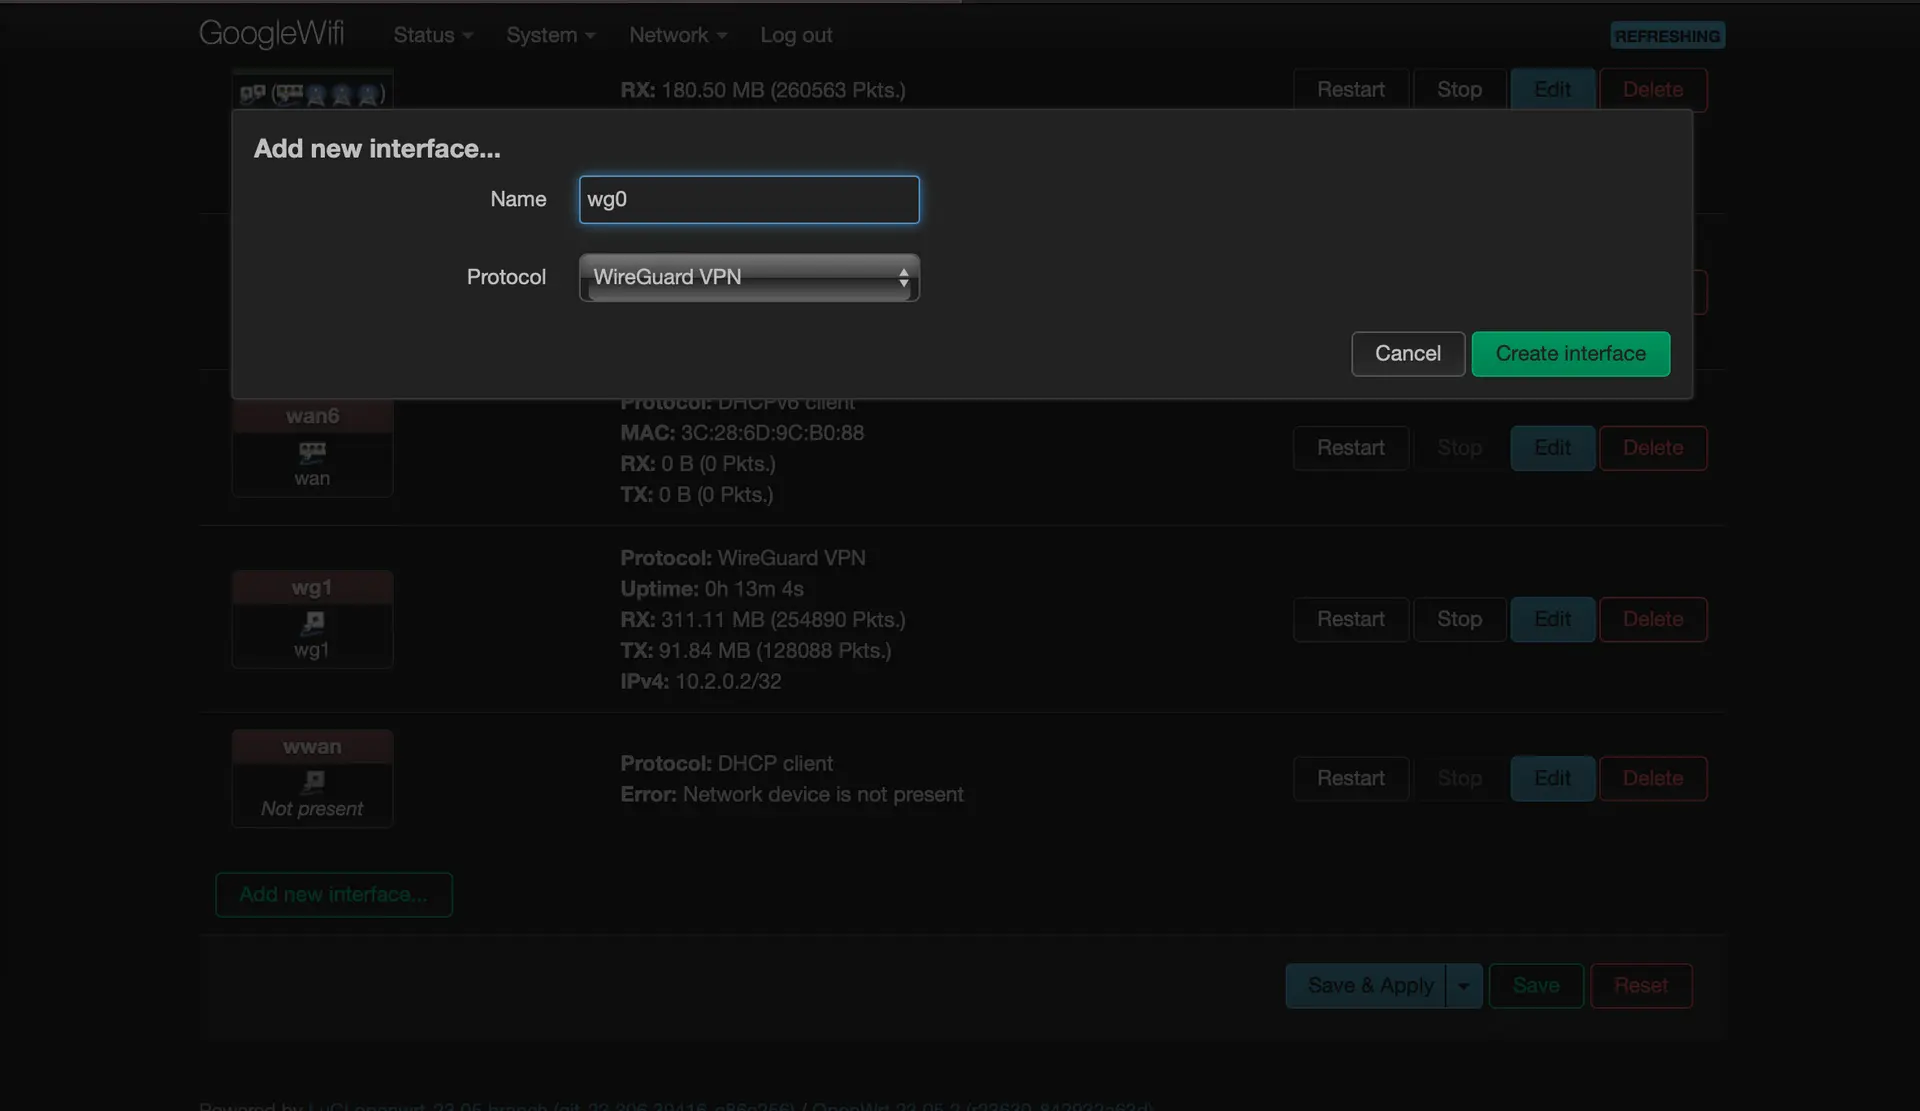Restart the wwan interface
Image resolution: width=1920 pixels, height=1111 pixels.
1350,778
